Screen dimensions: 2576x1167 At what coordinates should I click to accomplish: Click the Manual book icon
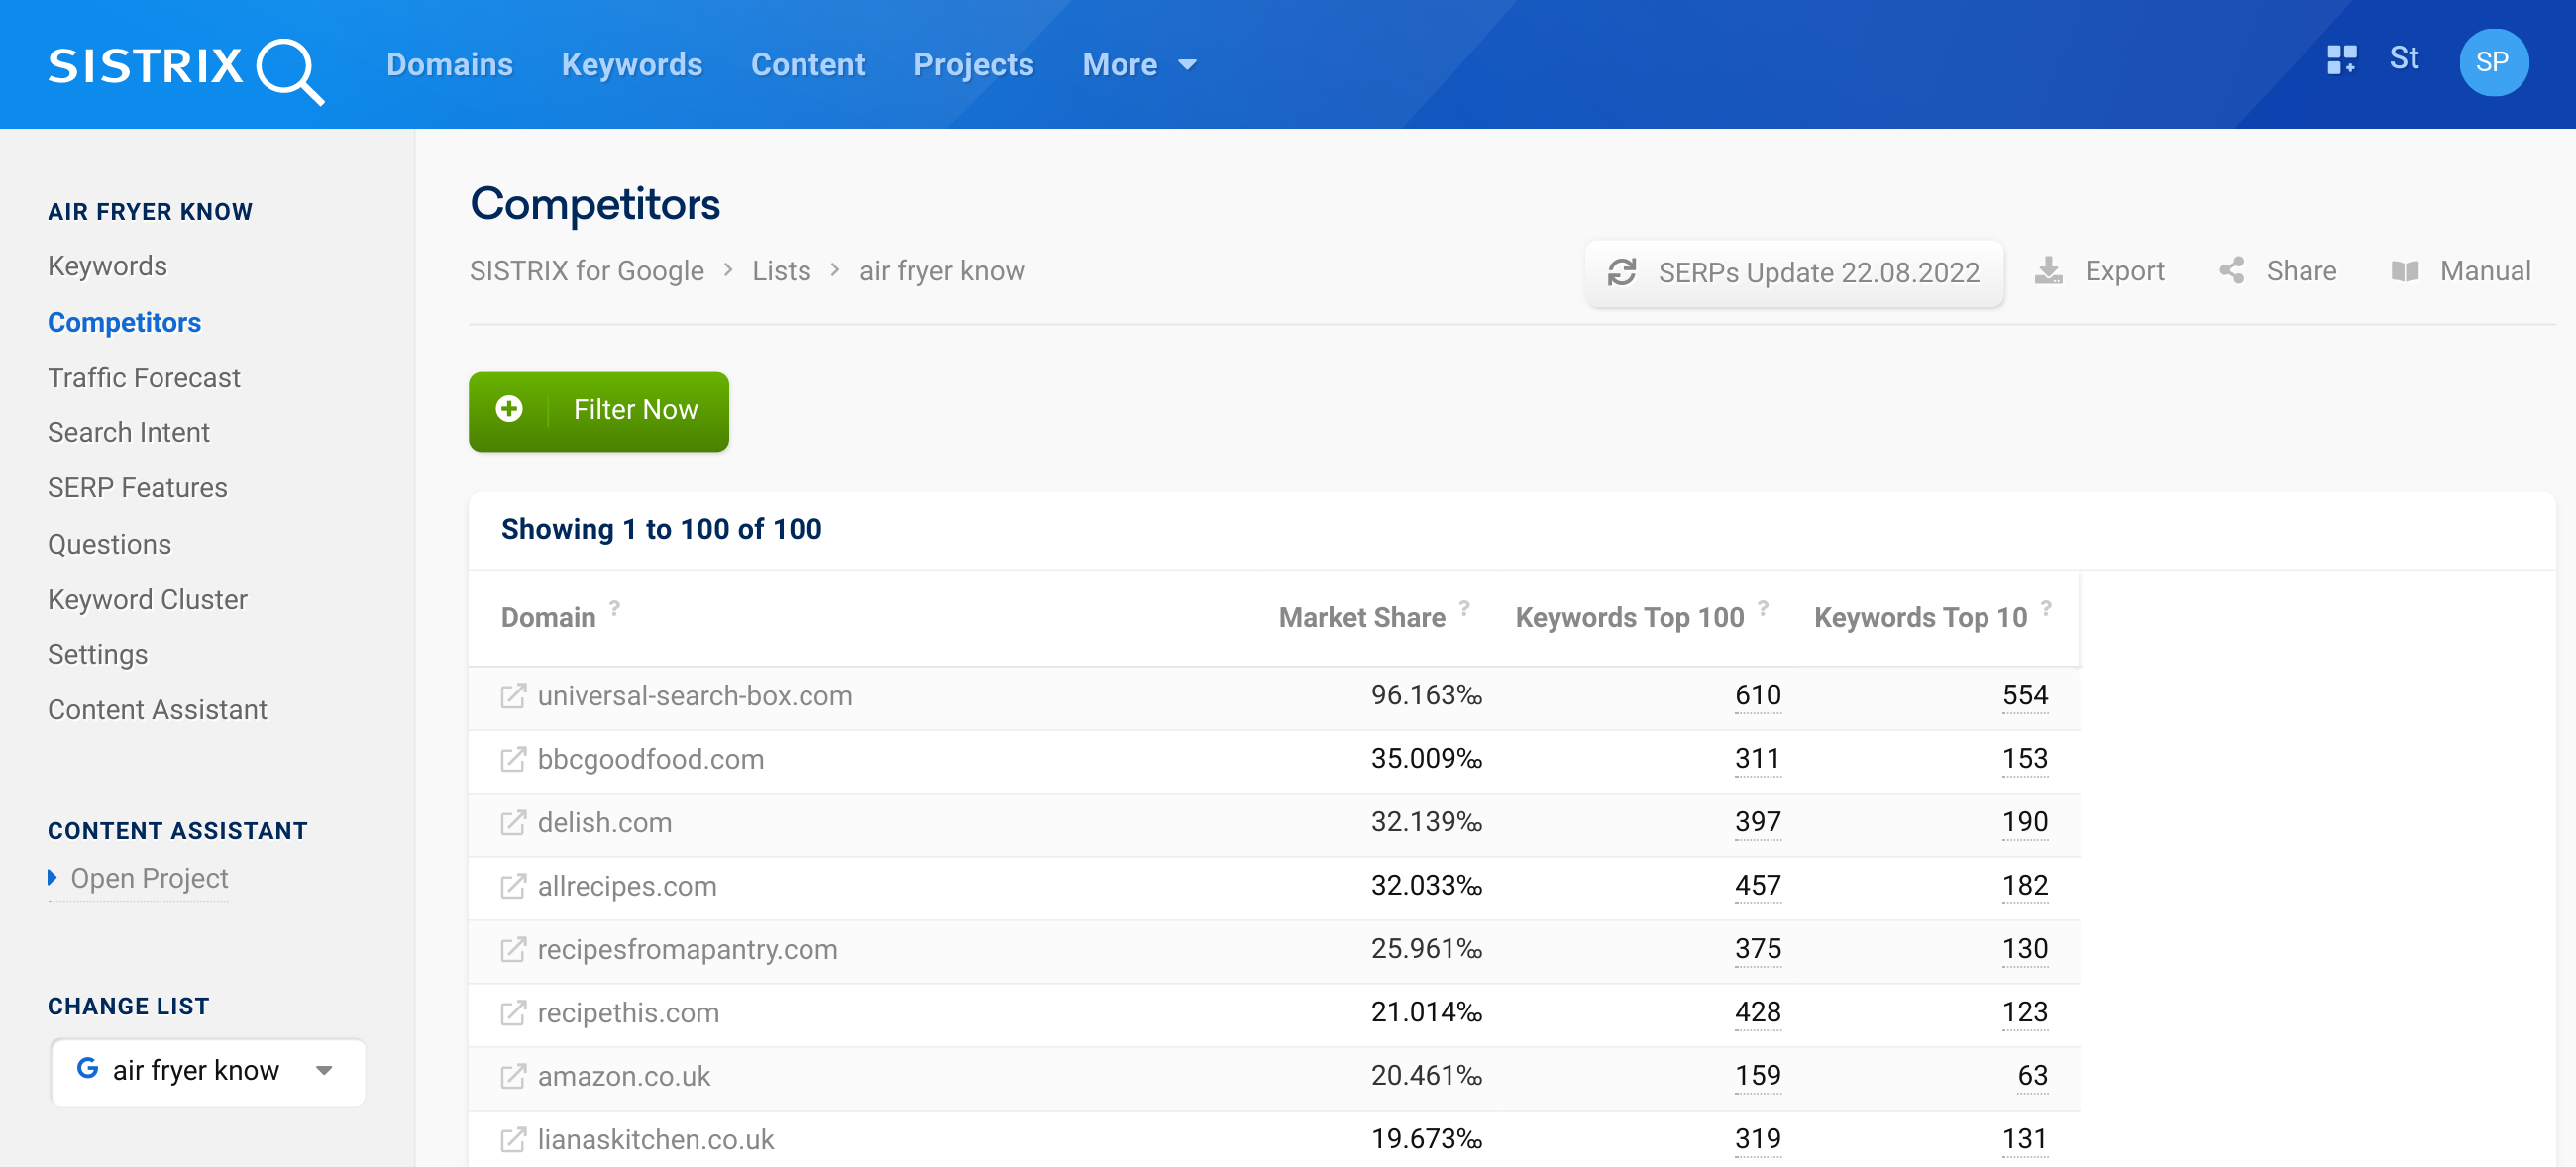tap(2404, 271)
